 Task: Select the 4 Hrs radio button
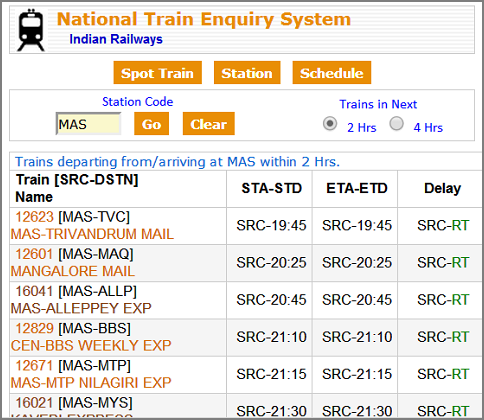pyautogui.click(x=396, y=124)
